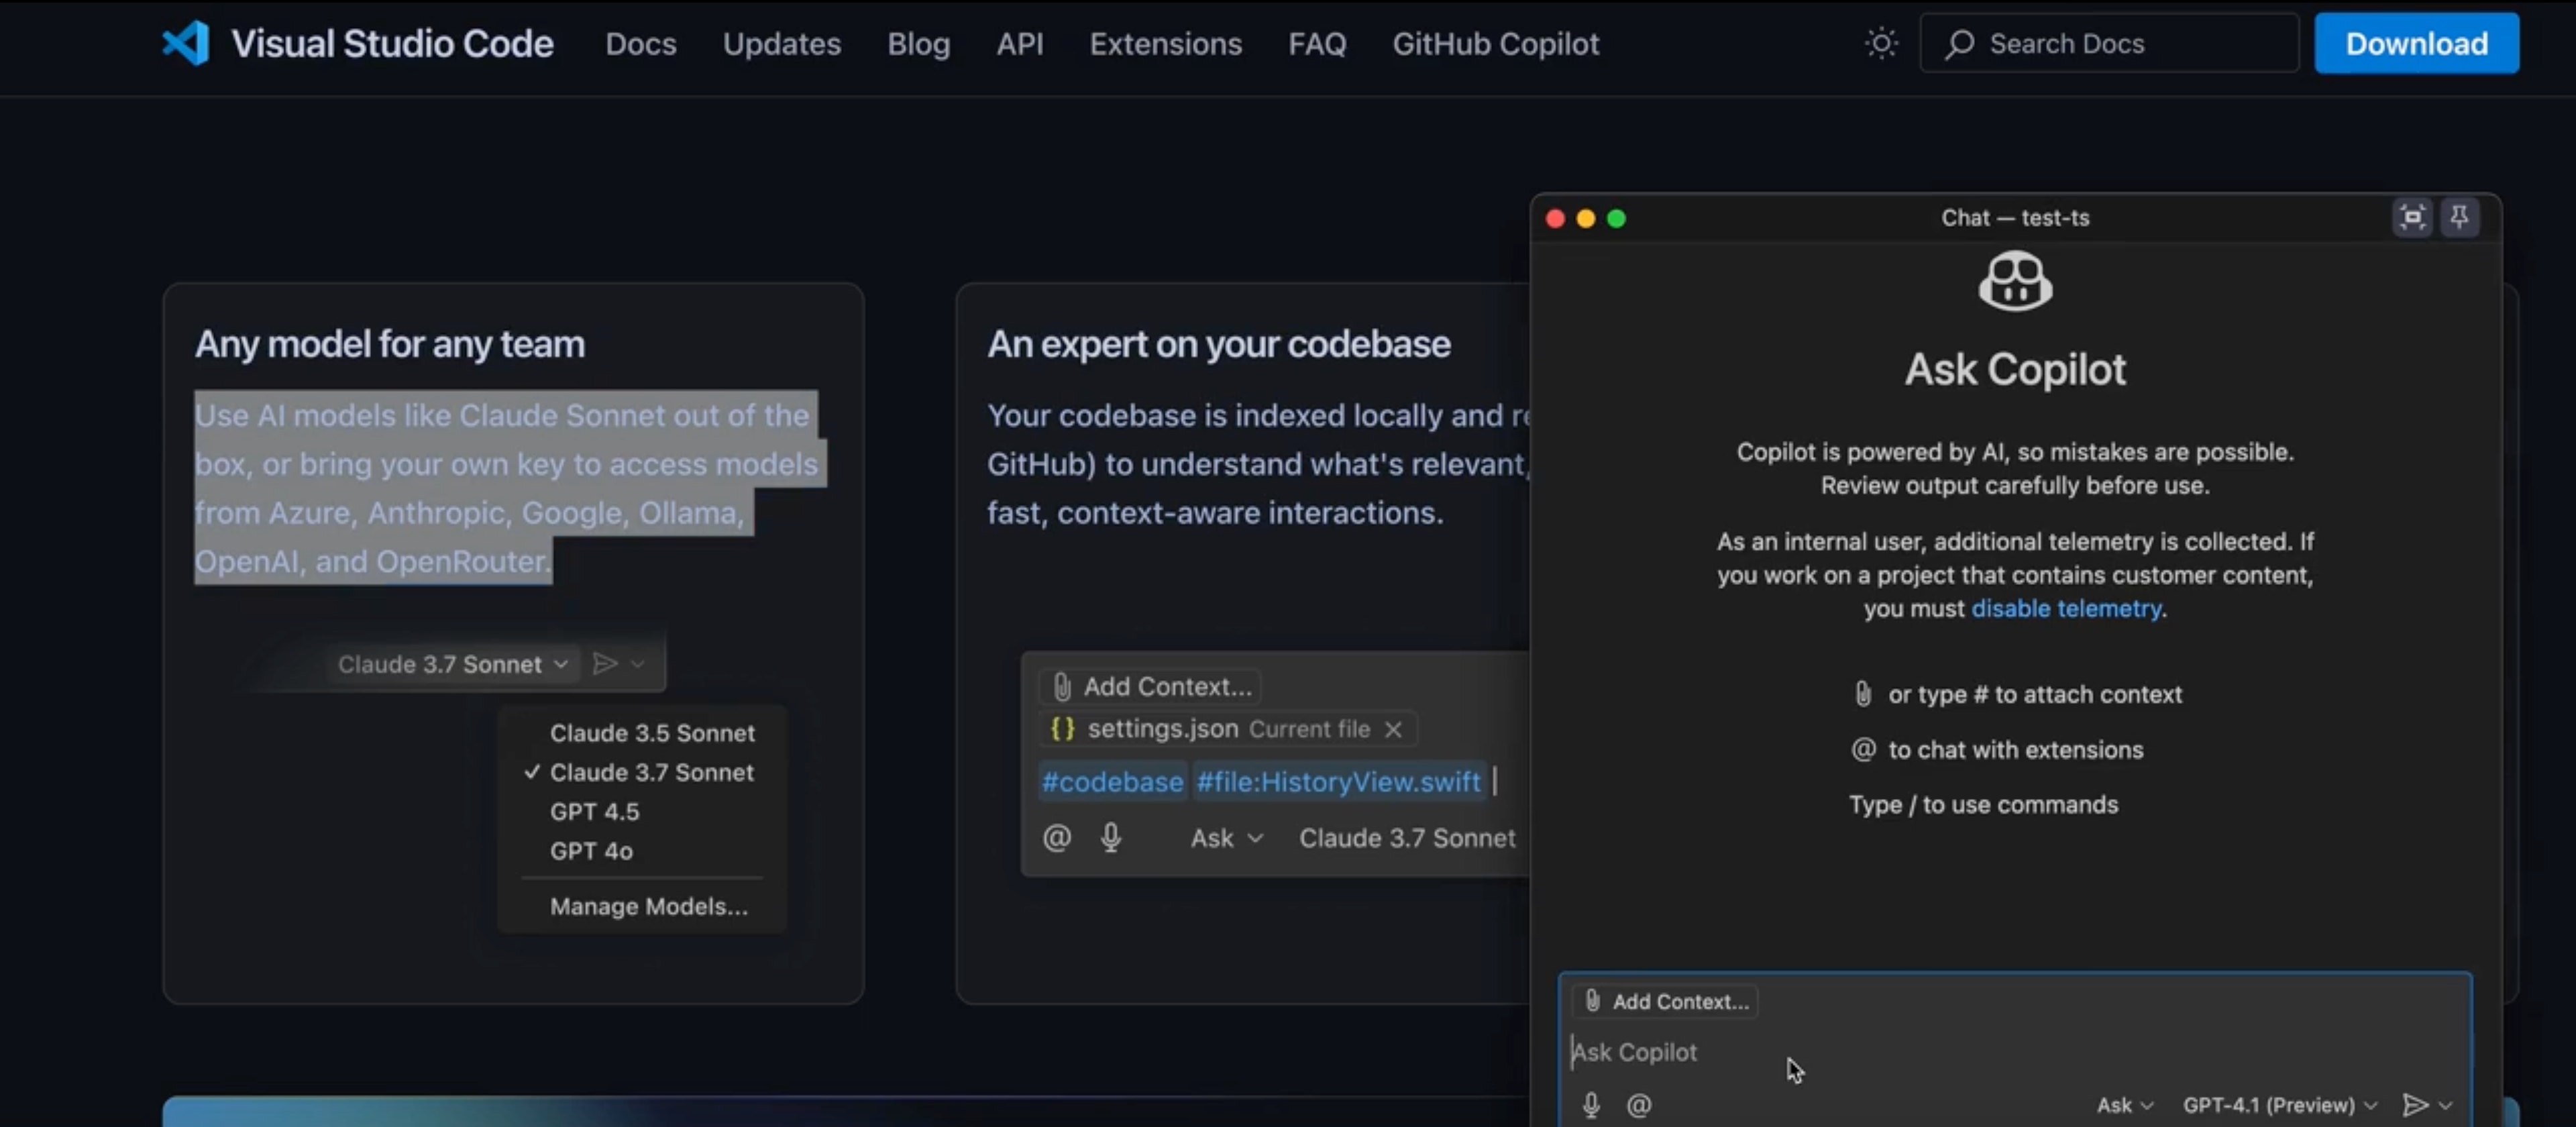Click the #codebase tag
Viewport: 2576px width, 1127px height.
point(1112,781)
